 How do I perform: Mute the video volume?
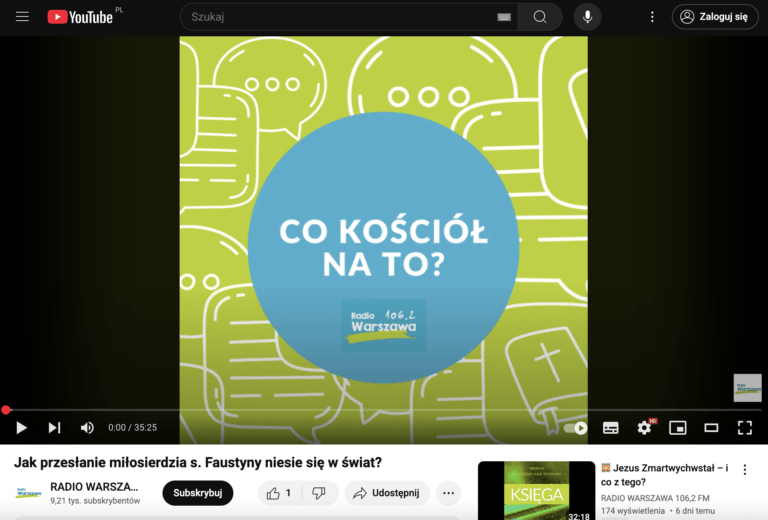point(87,428)
